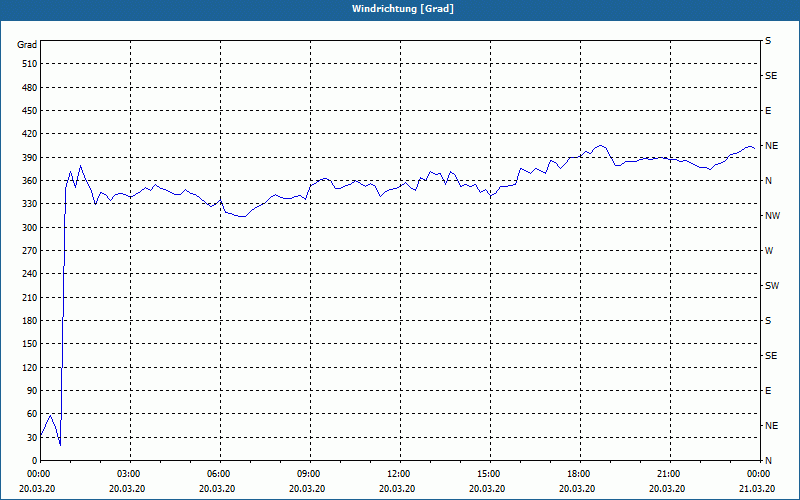Select the 06:00 time label
Screen dimensions: 800x500
[220, 474]
